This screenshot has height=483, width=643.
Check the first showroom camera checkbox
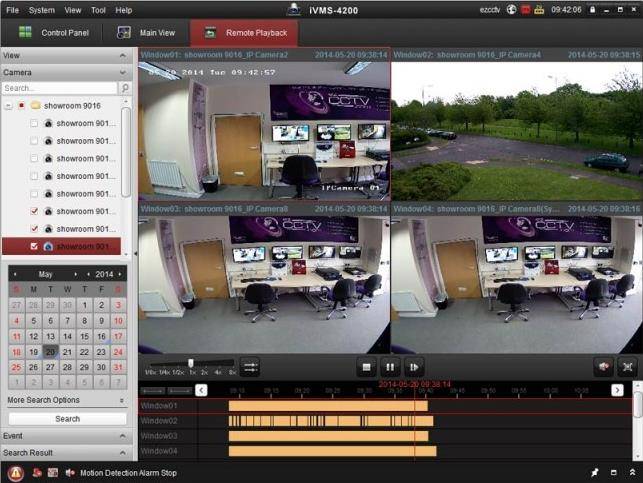[x=35, y=123]
